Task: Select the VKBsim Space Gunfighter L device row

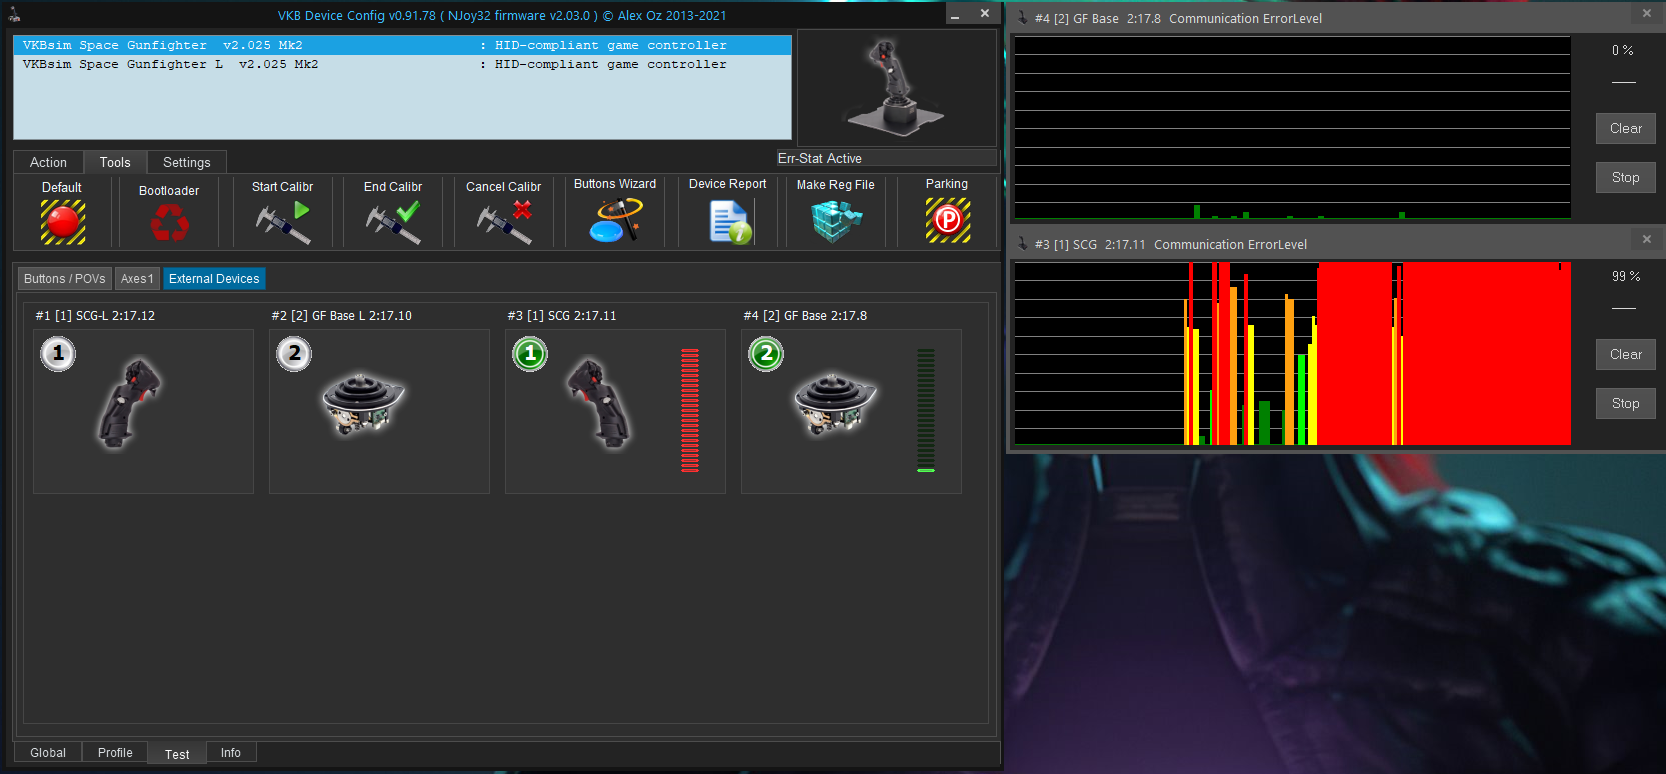Action: [x=402, y=64]
